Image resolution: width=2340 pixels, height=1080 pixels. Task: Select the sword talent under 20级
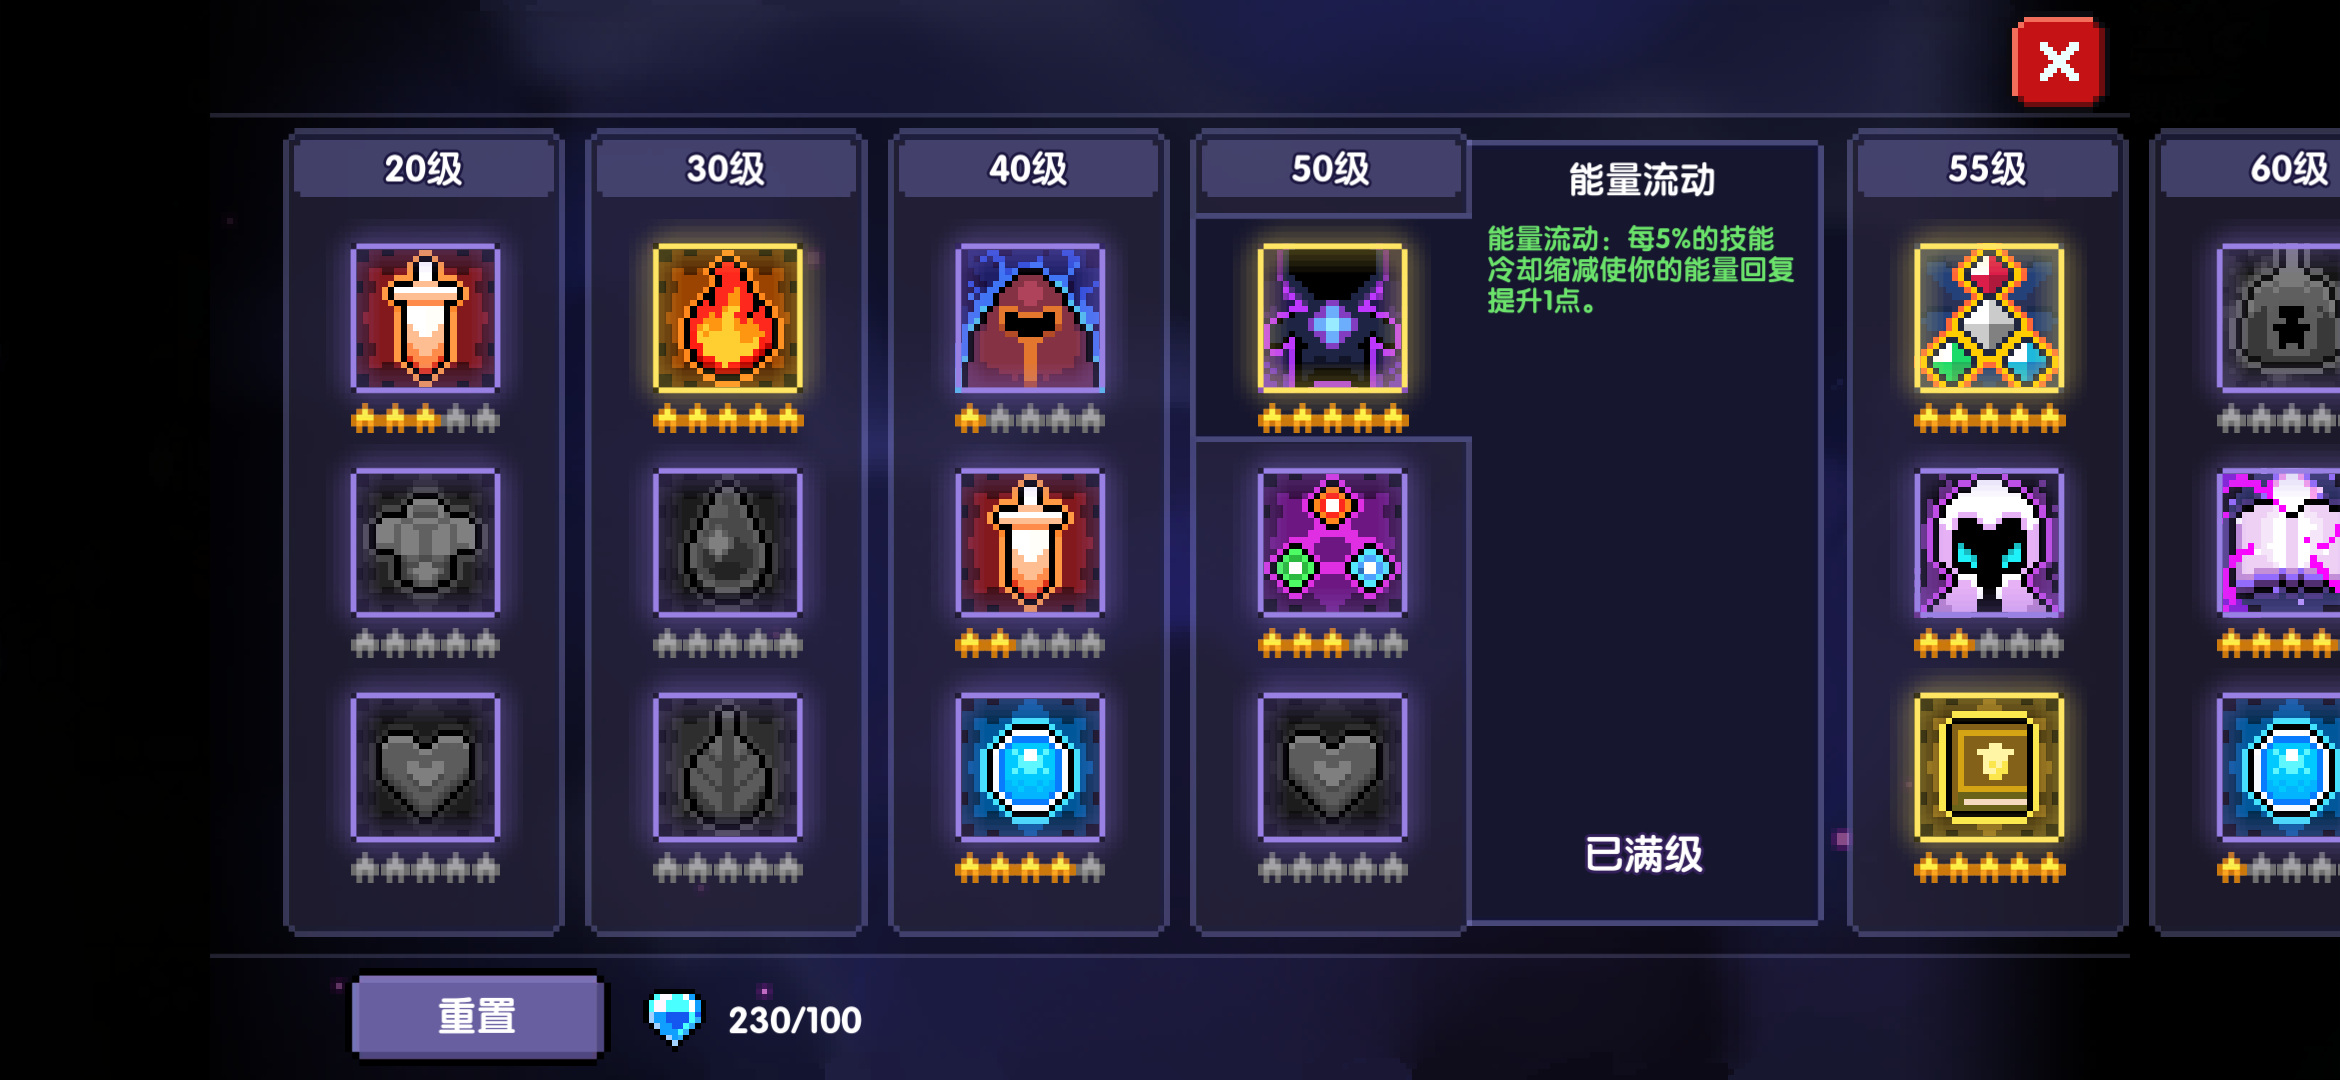point(425,318)
